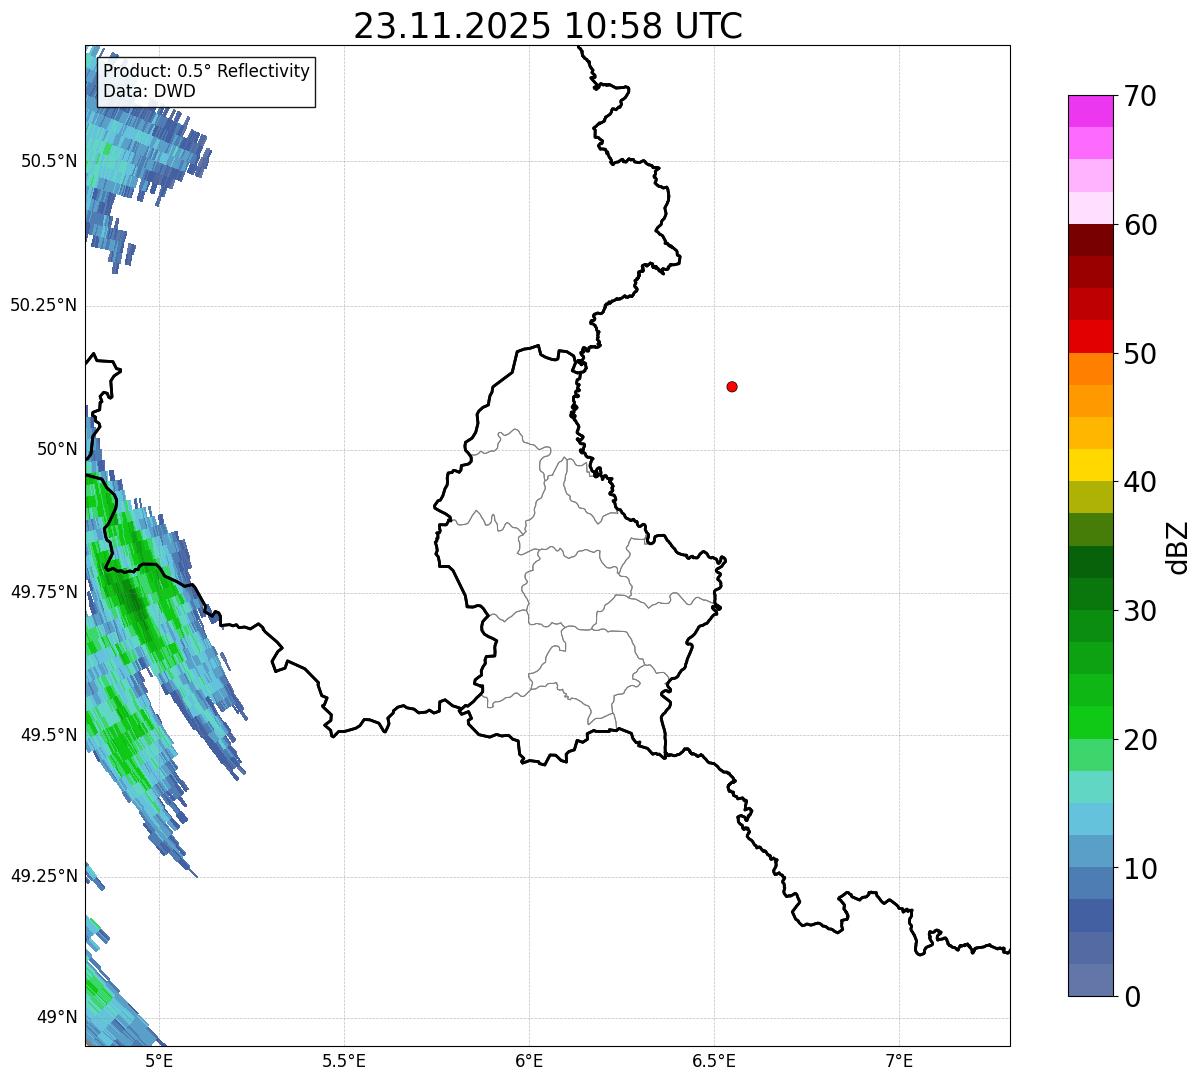The height and width of the screenshot is (1081, 1202).
Task: Click the 5.5°E longitude tick label
Action: coord(344,1061)
